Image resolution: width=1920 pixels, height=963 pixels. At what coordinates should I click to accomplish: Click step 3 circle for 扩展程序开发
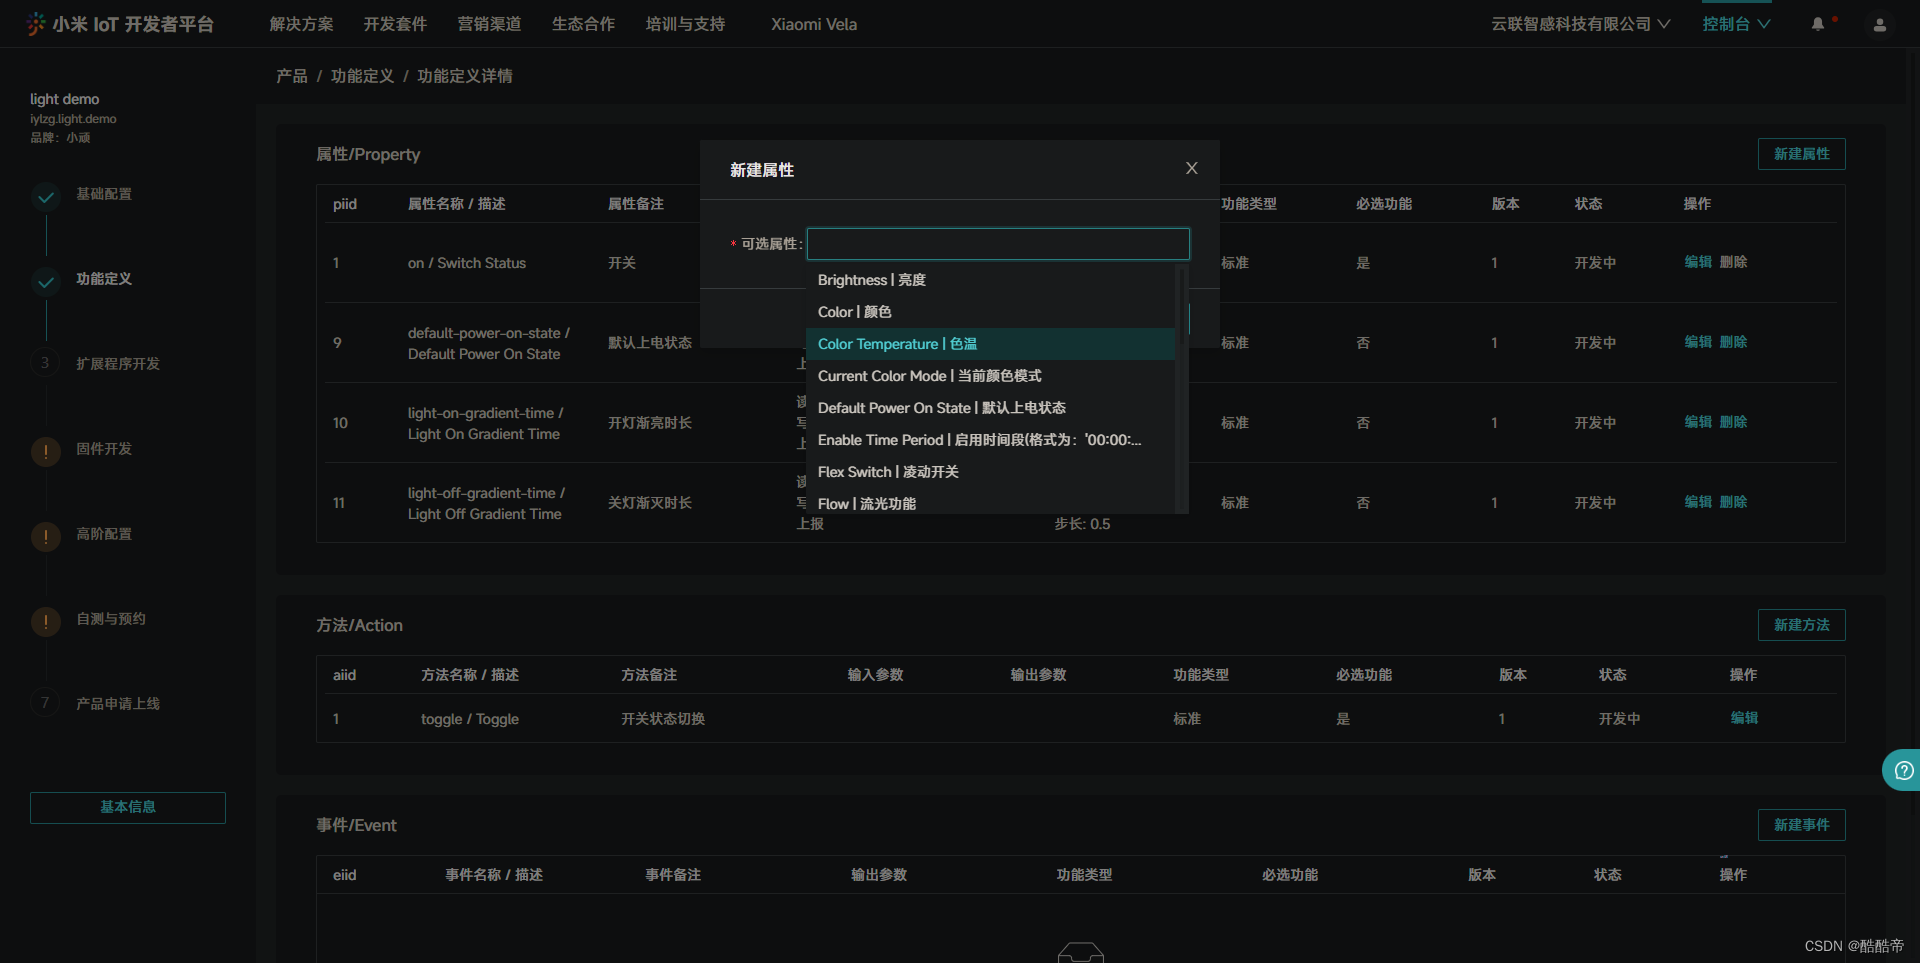click(x=45, y=362)
